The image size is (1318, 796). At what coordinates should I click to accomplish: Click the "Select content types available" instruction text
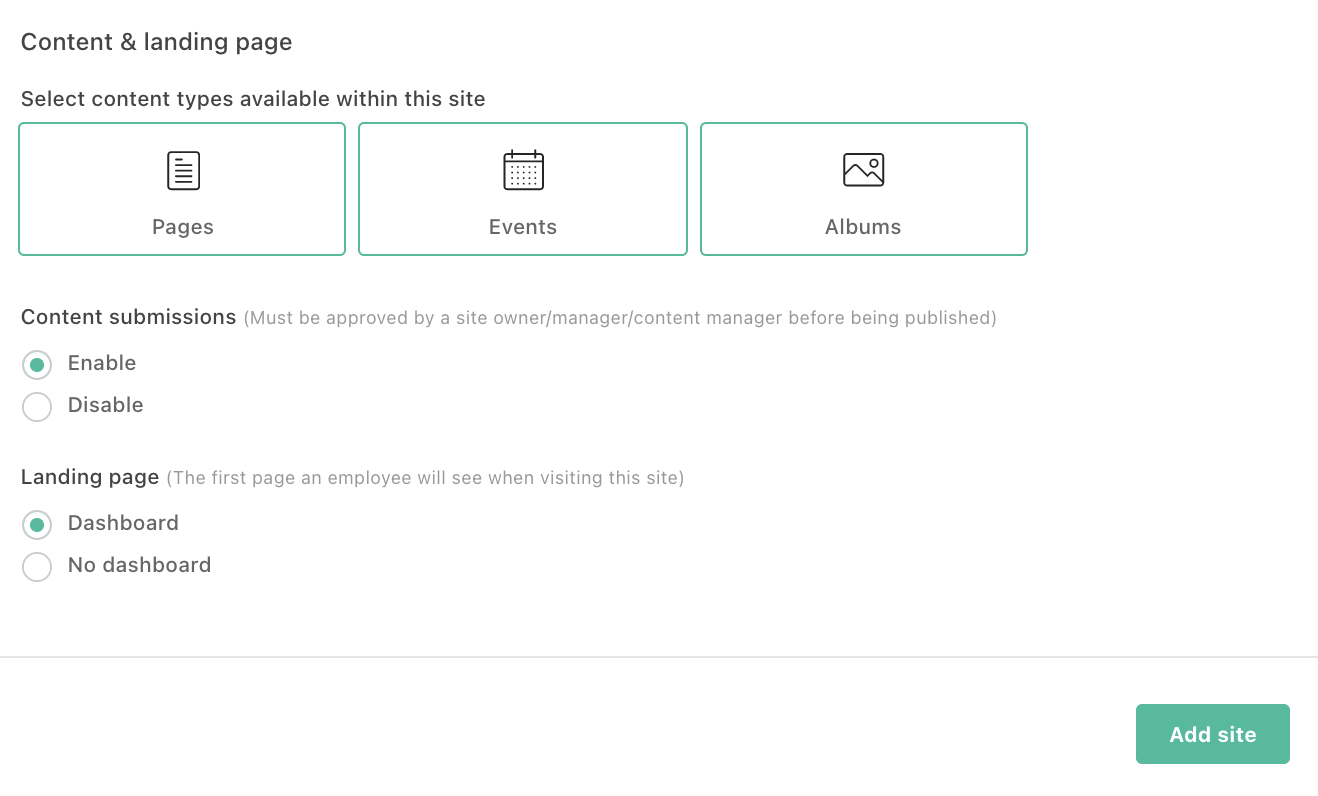coord(253,99)
